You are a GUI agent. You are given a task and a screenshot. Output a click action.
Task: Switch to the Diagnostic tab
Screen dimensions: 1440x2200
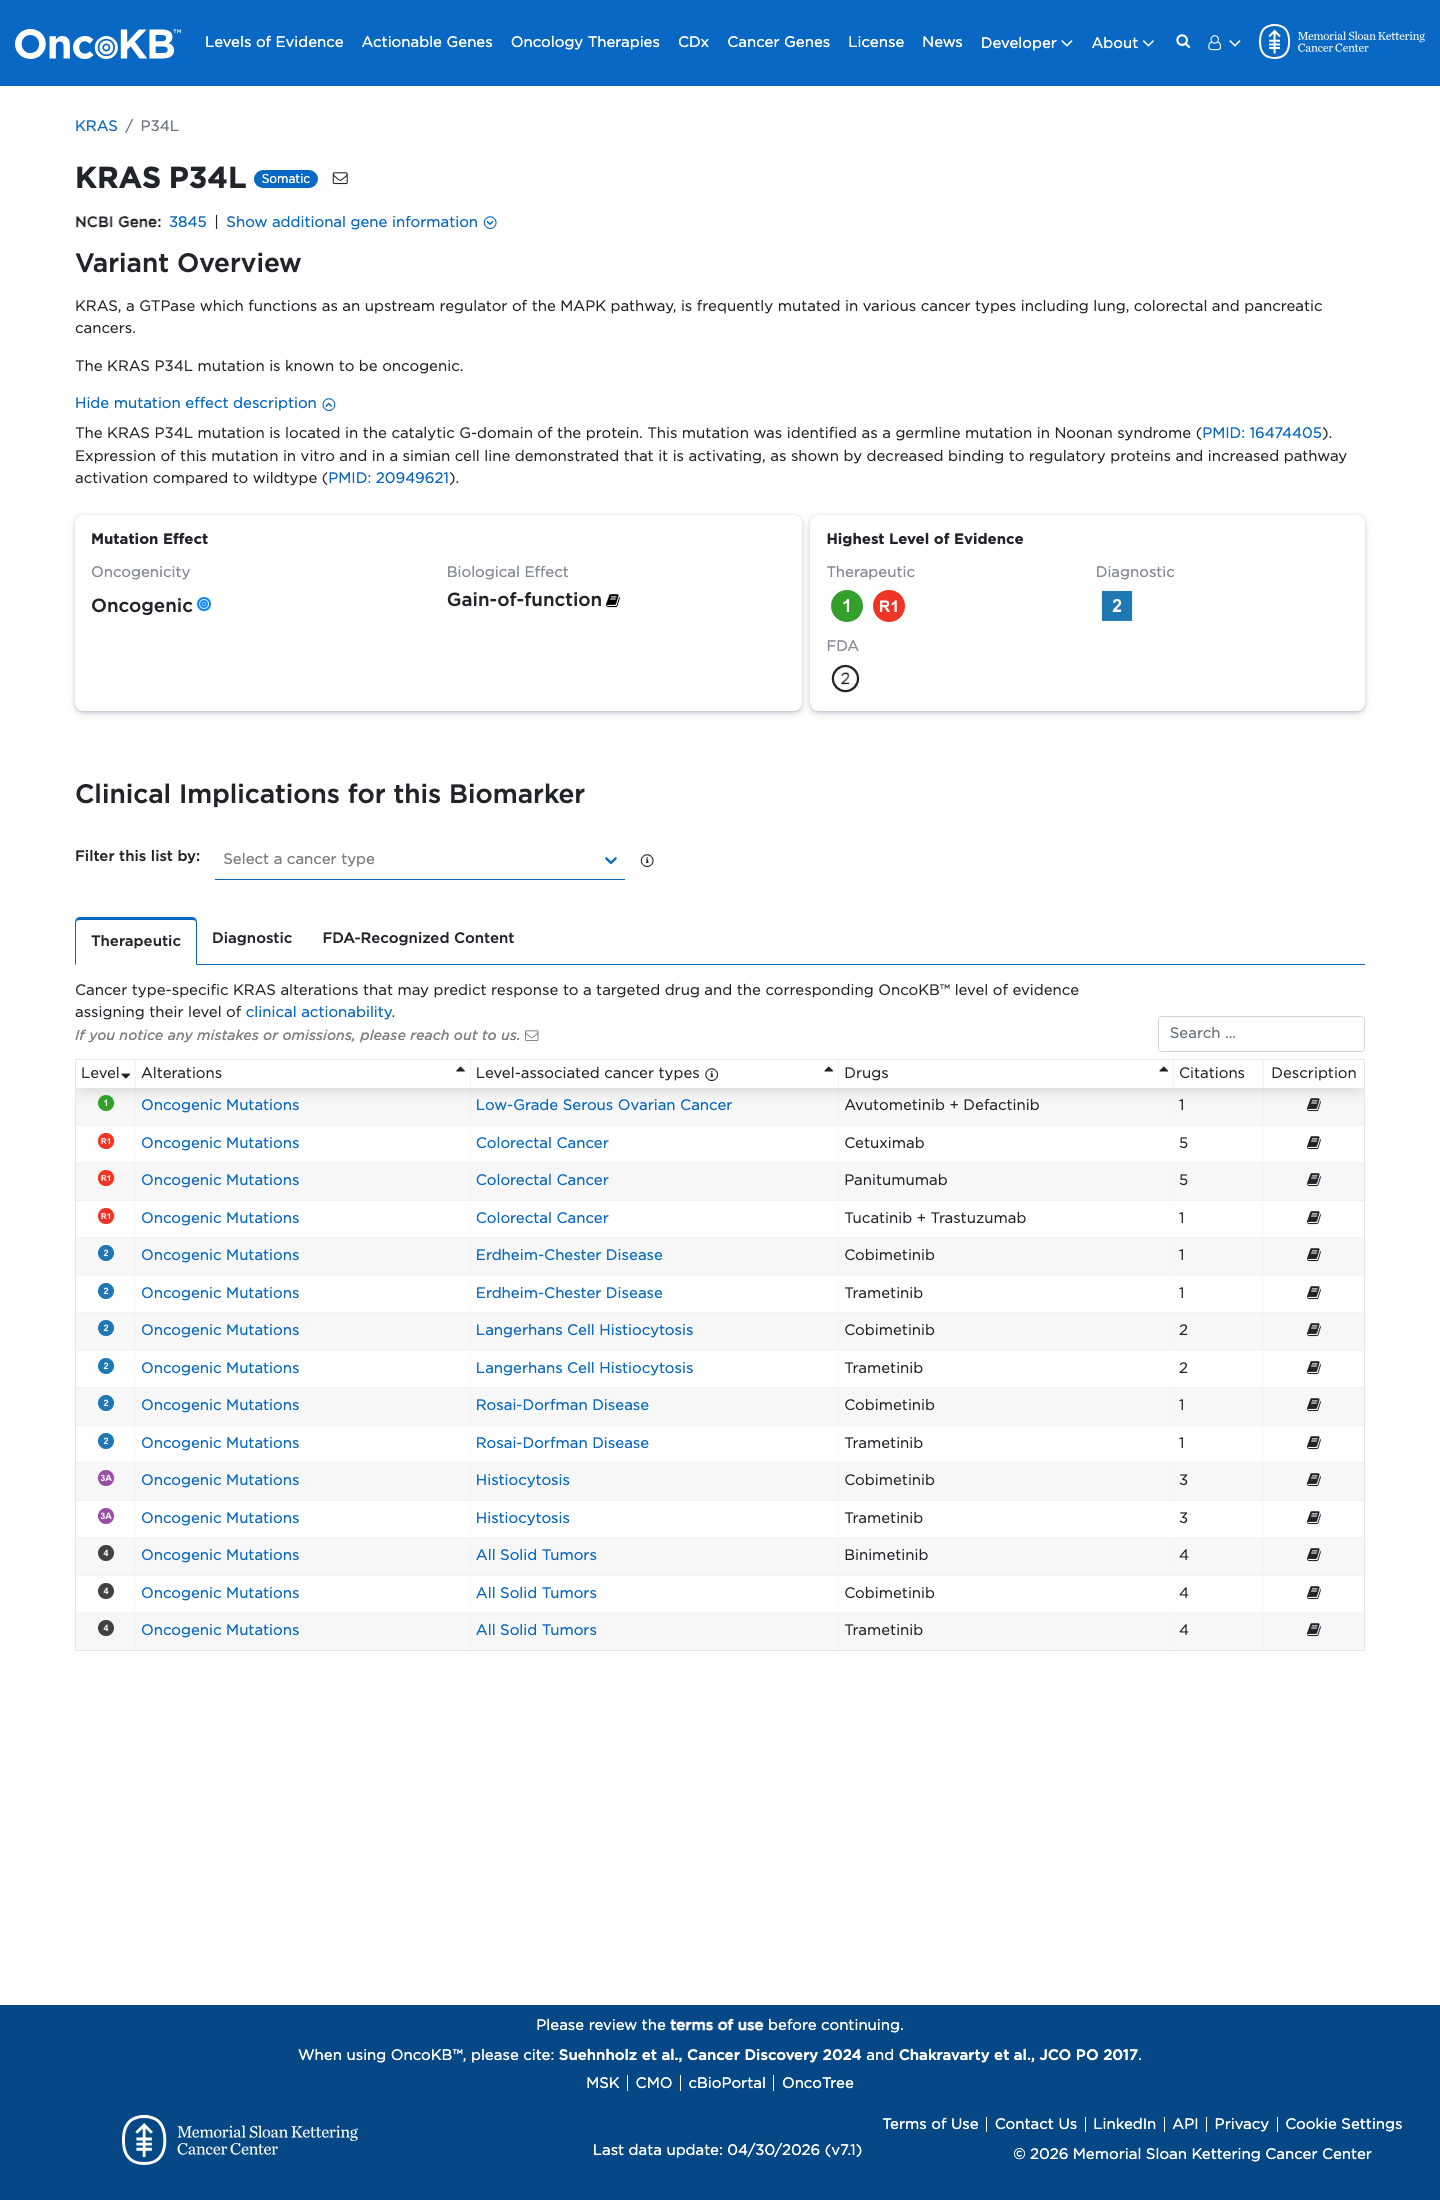tap(252, 938)
